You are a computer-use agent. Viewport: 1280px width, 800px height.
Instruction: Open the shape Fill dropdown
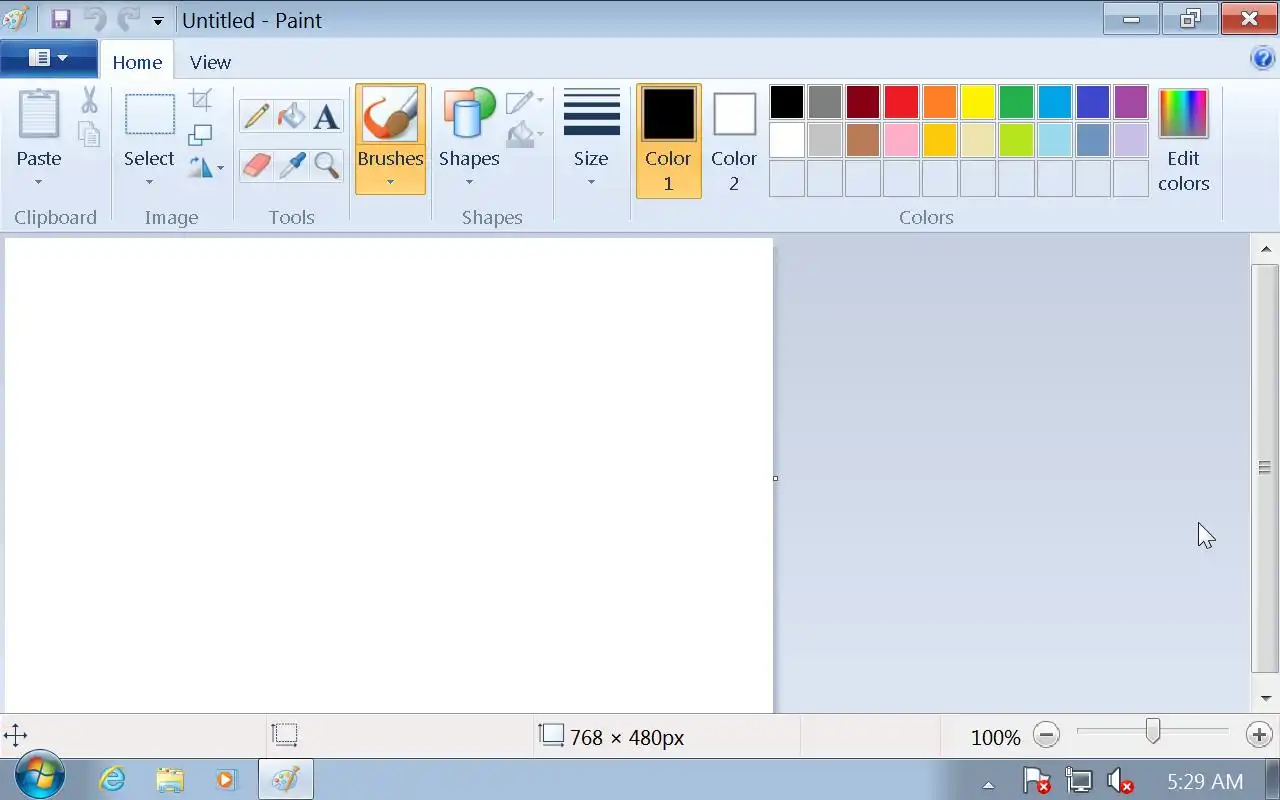coord(524,134)
